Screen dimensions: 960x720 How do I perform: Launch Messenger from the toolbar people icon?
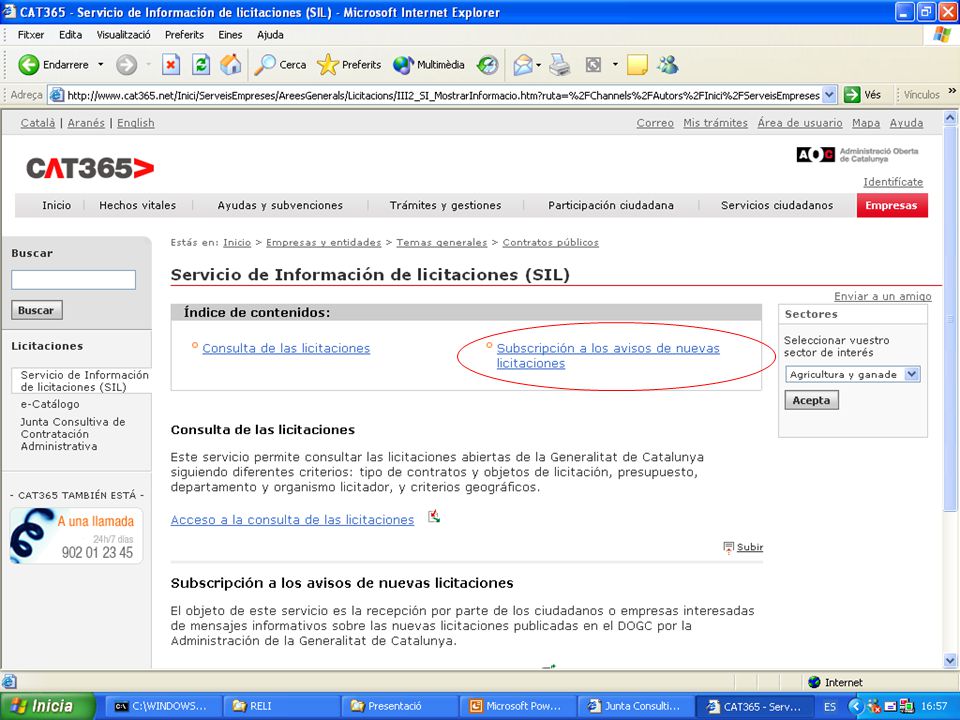(668, 64)
